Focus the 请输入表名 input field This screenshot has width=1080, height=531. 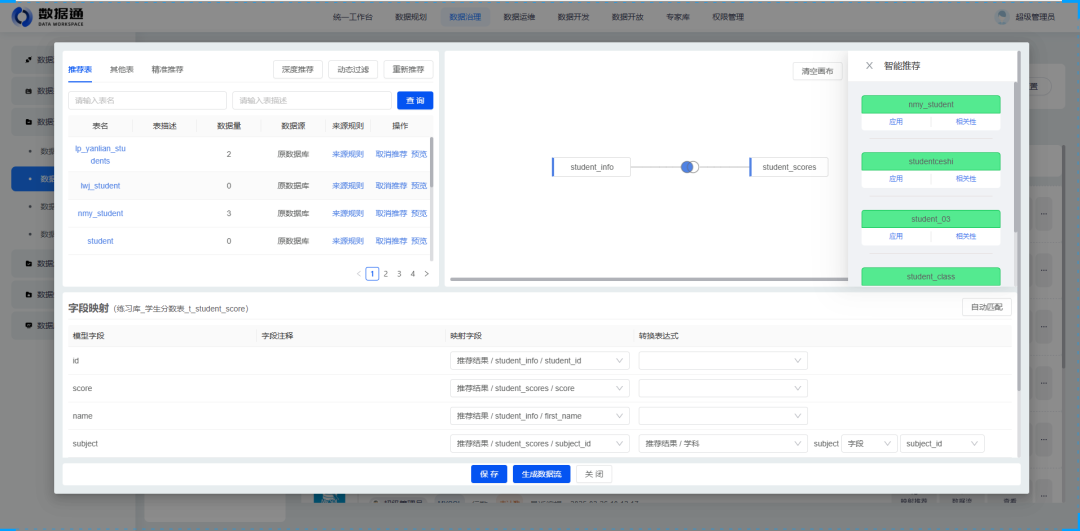pyautogui.click(x=147, y=101)
